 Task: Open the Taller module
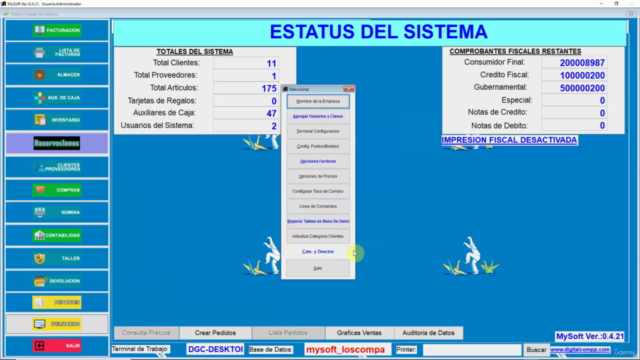pyautogui.click(x=57, y=258)
